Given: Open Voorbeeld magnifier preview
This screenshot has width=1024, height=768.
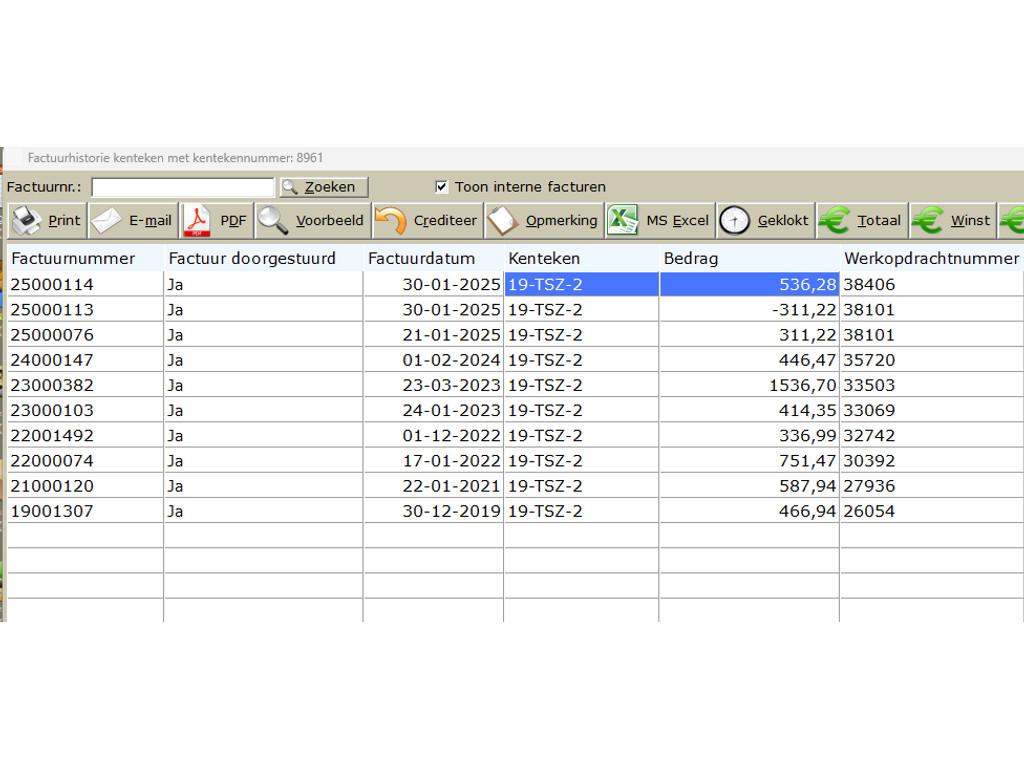Looking at the screenshot, I should tap(272, 220).
